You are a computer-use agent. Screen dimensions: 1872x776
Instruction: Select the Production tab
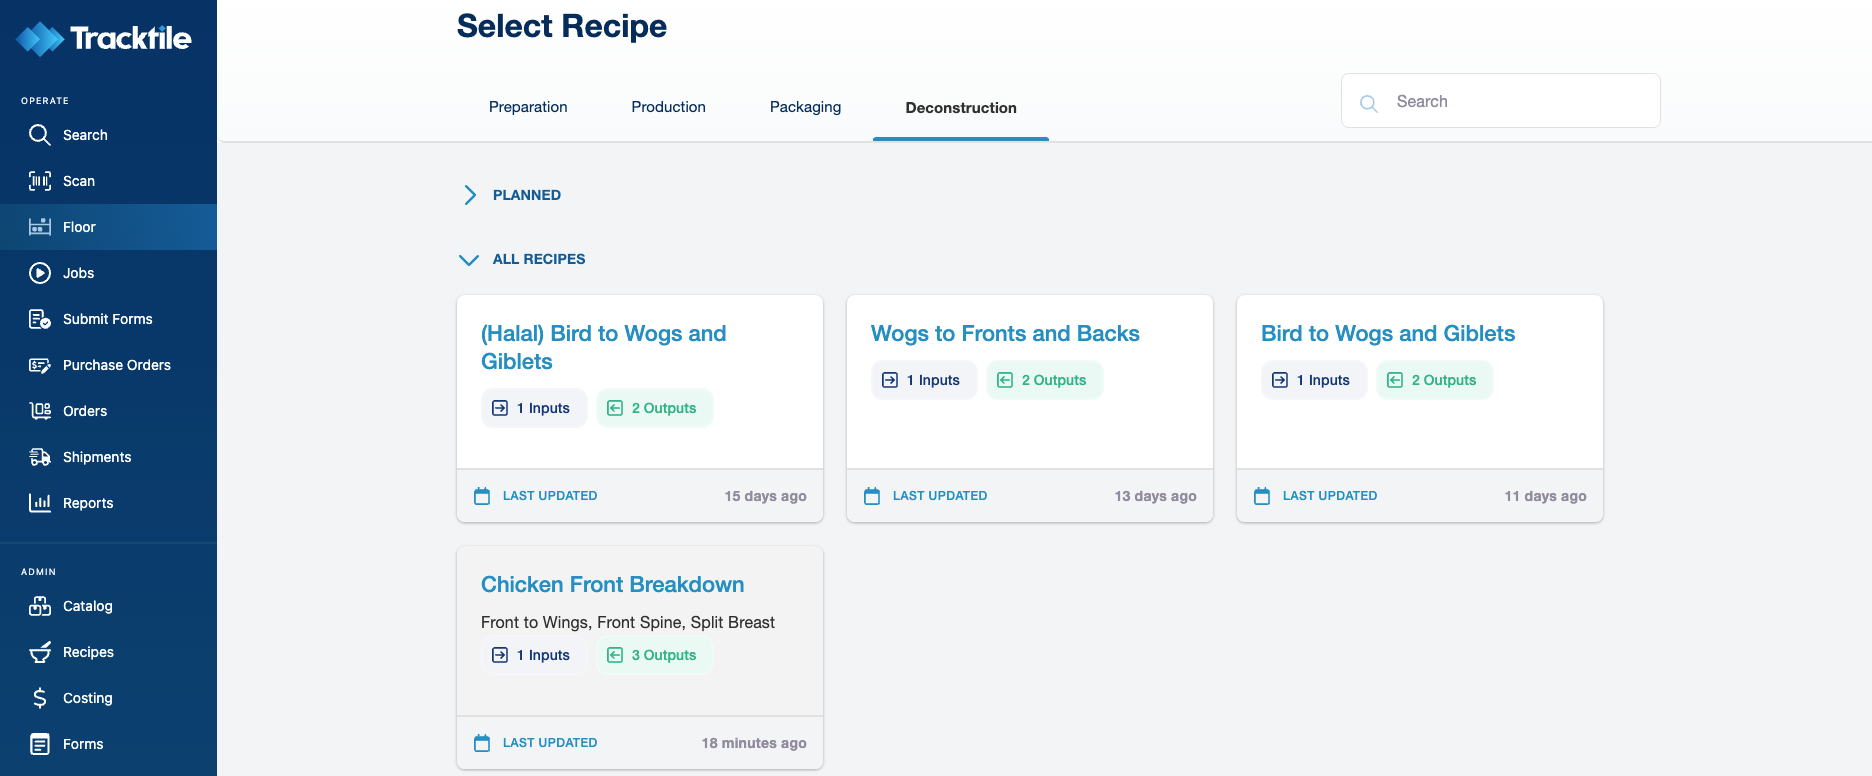click(x=668, y=107)
